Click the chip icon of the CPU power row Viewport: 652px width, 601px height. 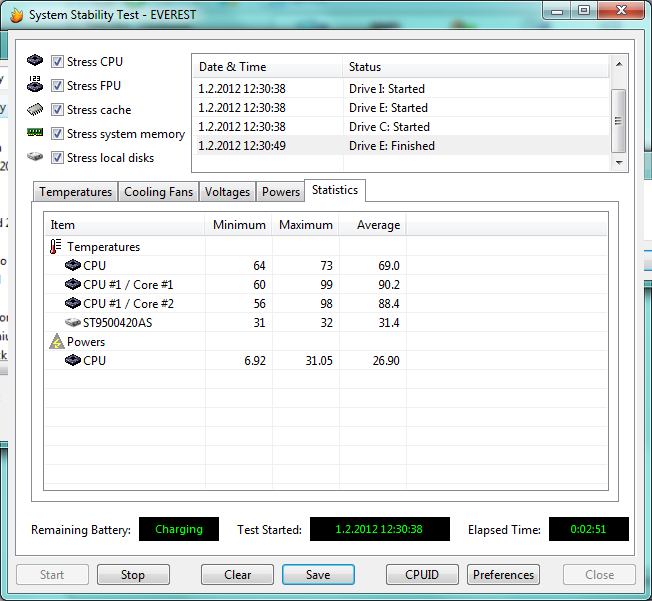coord(73,360)
